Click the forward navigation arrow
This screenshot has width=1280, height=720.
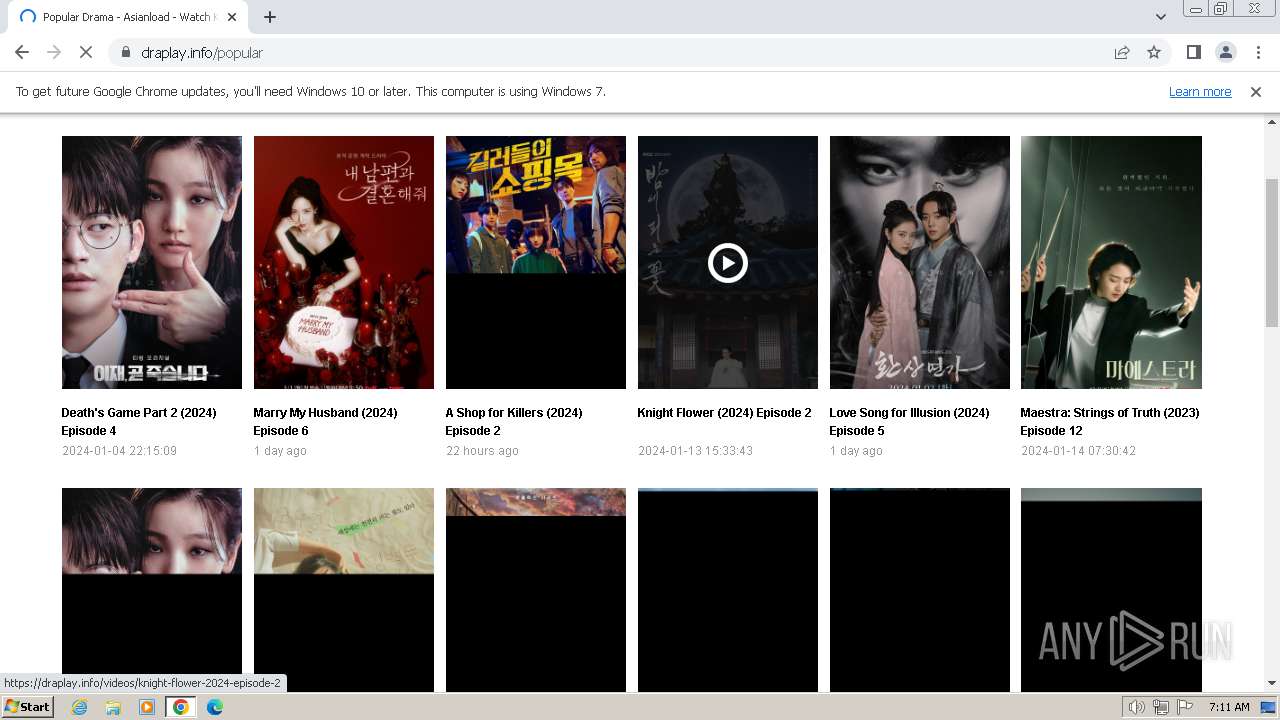point(54,52)
